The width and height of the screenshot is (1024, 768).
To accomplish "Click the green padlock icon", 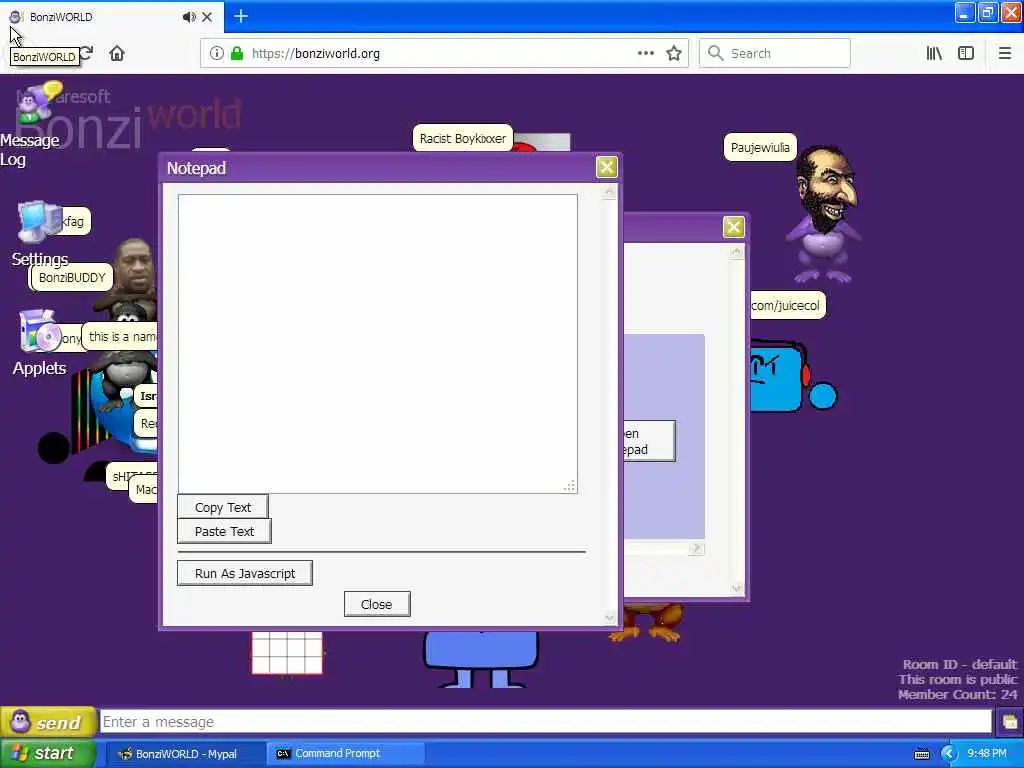I will 237,54.
